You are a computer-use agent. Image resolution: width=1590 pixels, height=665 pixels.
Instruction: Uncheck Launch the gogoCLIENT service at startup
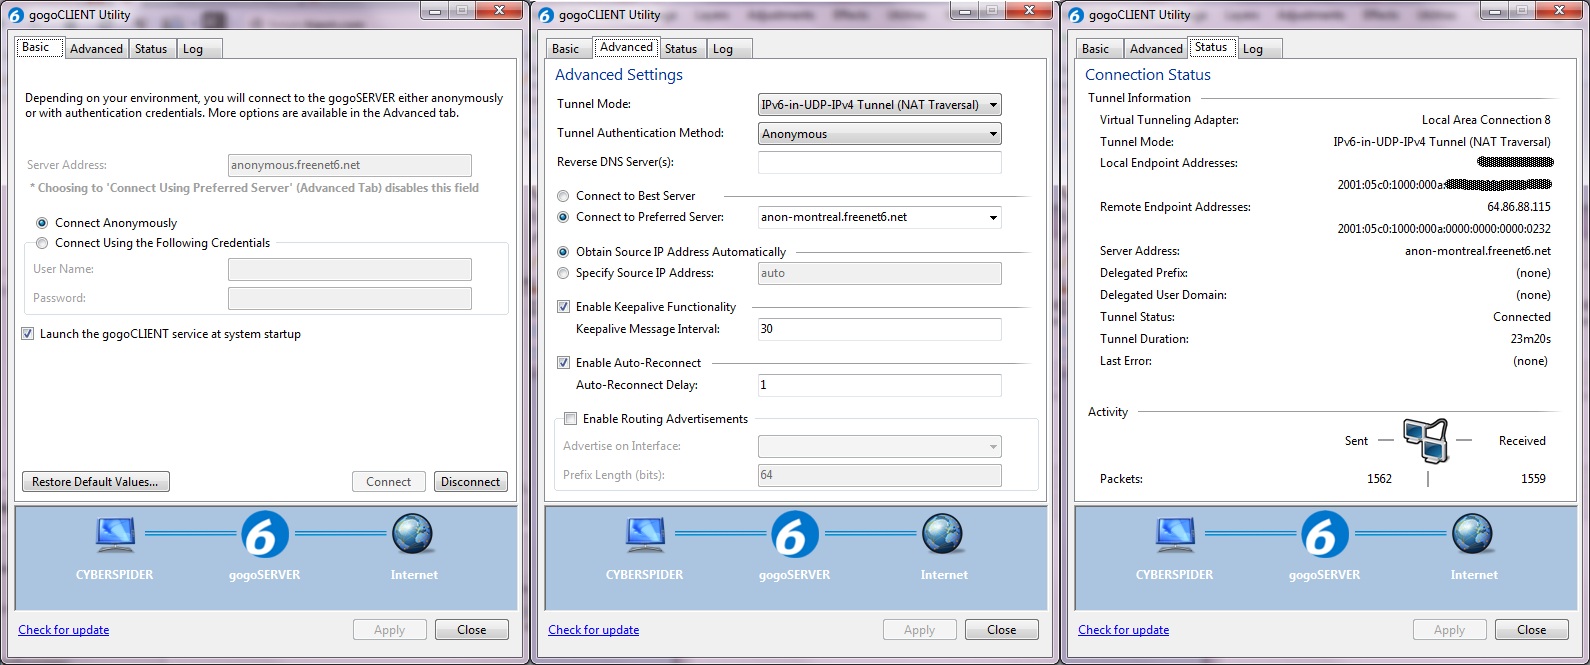[28, 334]
